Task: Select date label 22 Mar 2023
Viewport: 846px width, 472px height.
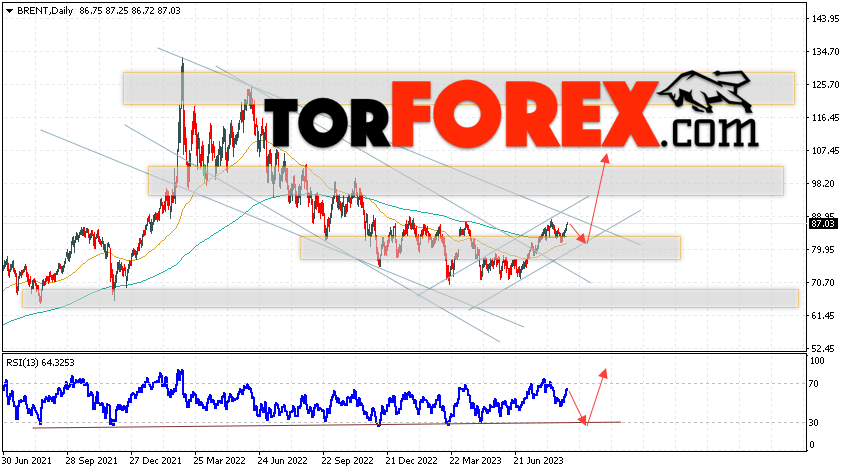Action: (475, 461)
